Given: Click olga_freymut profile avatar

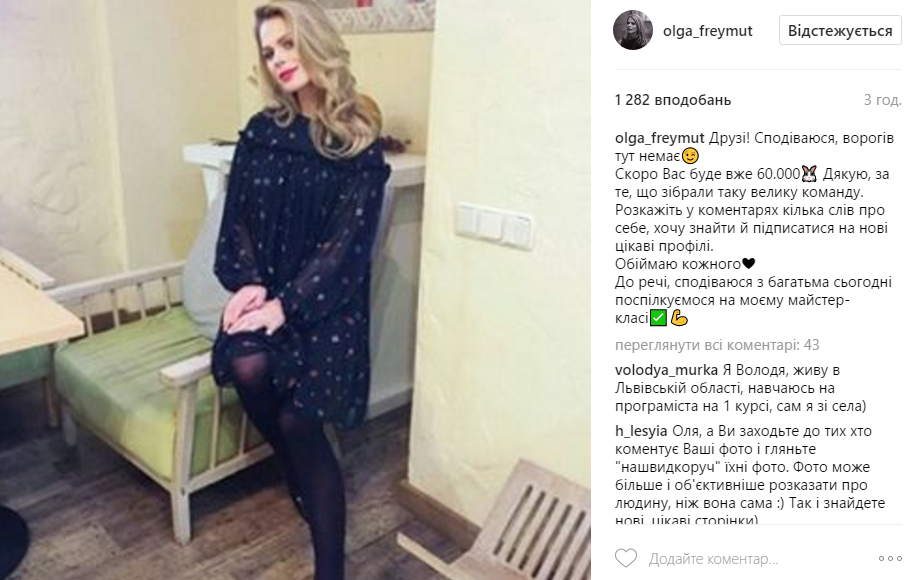Looking at the screenshot, I should [632, 30].
